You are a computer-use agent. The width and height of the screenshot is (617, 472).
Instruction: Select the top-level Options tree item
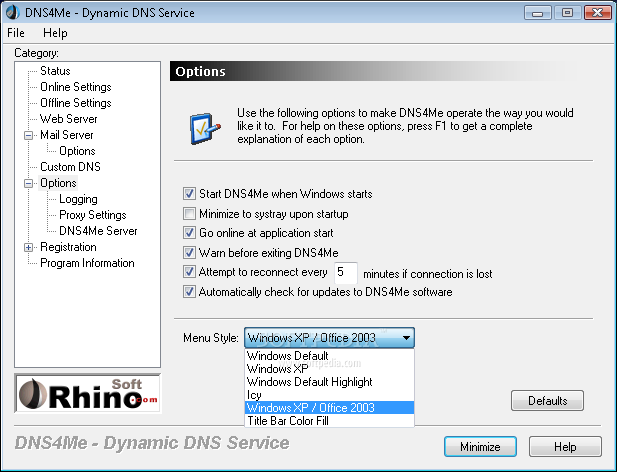pyautogui.click(x=58, y=183)
